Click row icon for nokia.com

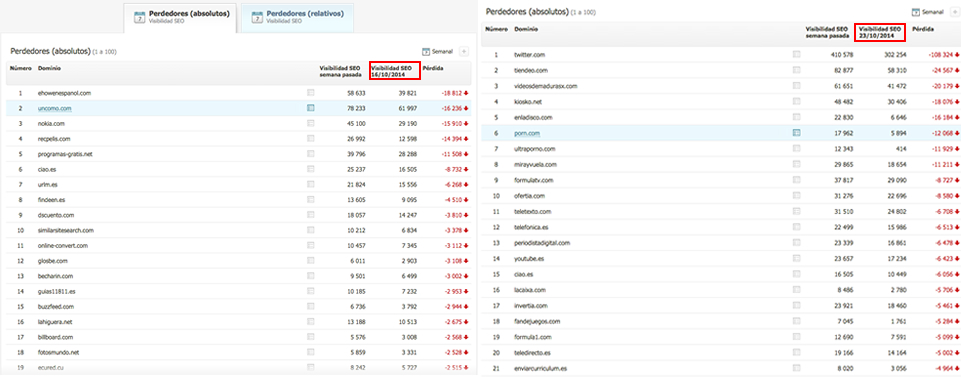tap(311, 123)
